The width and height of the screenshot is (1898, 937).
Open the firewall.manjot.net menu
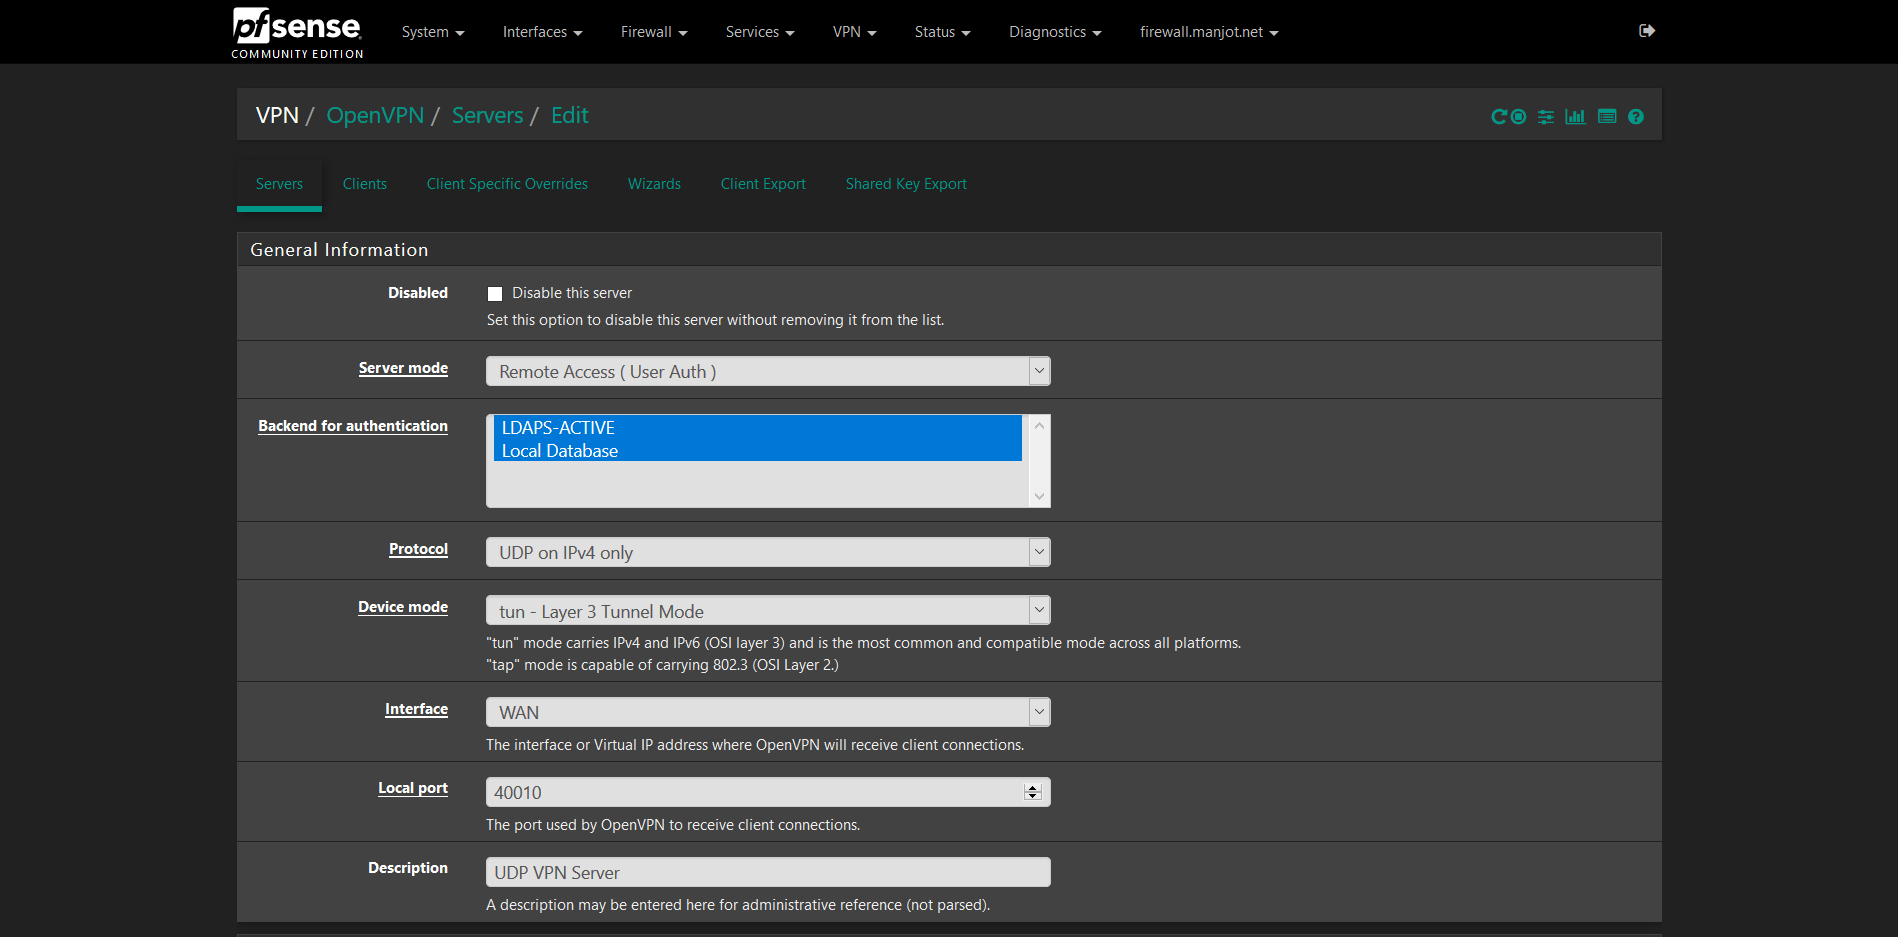pyautogui.click(x=1209, y=32)
